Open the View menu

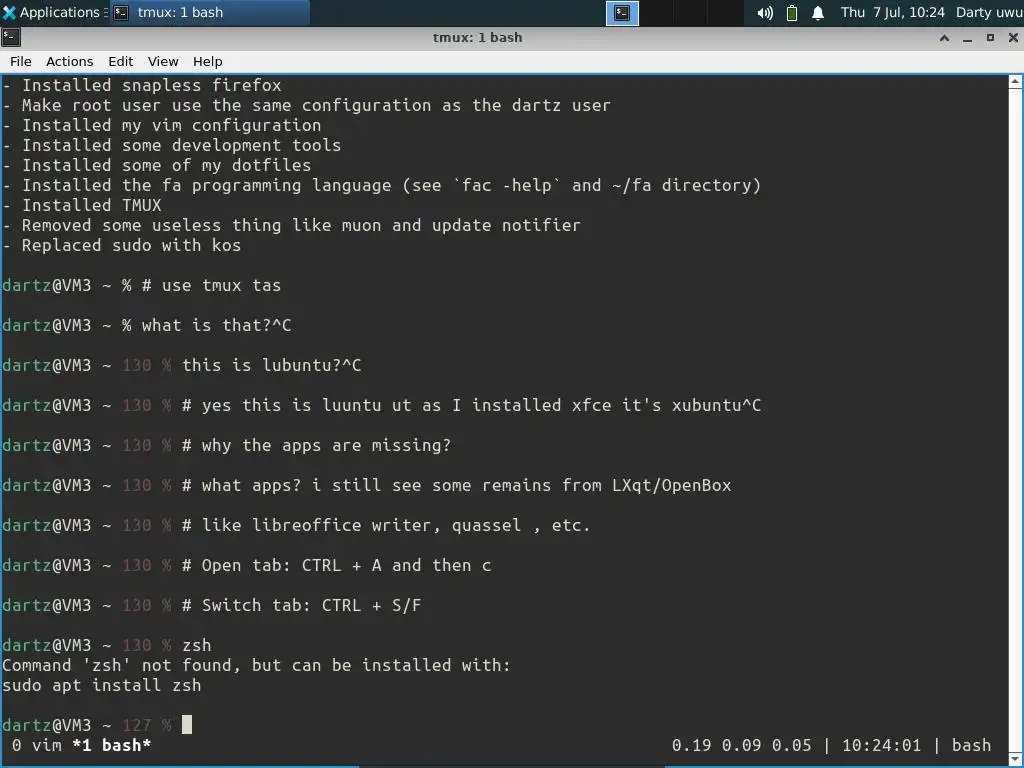tap(163, 61)
